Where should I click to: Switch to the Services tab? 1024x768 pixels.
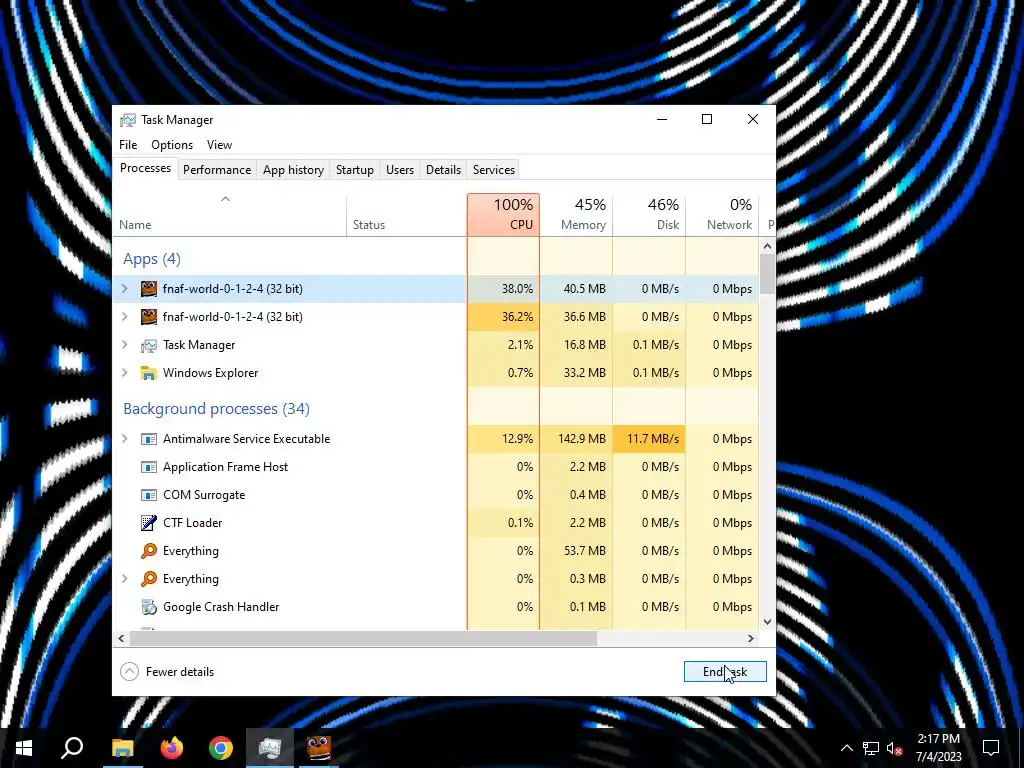(x=494, y=170)
